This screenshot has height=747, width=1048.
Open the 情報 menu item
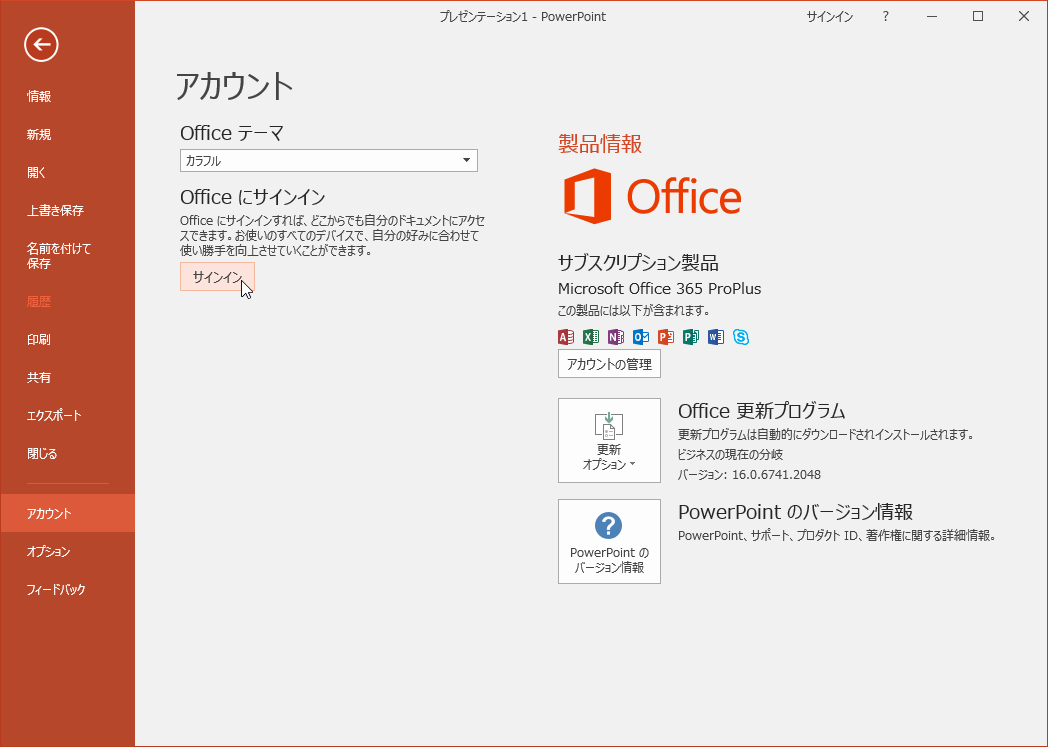68,96
